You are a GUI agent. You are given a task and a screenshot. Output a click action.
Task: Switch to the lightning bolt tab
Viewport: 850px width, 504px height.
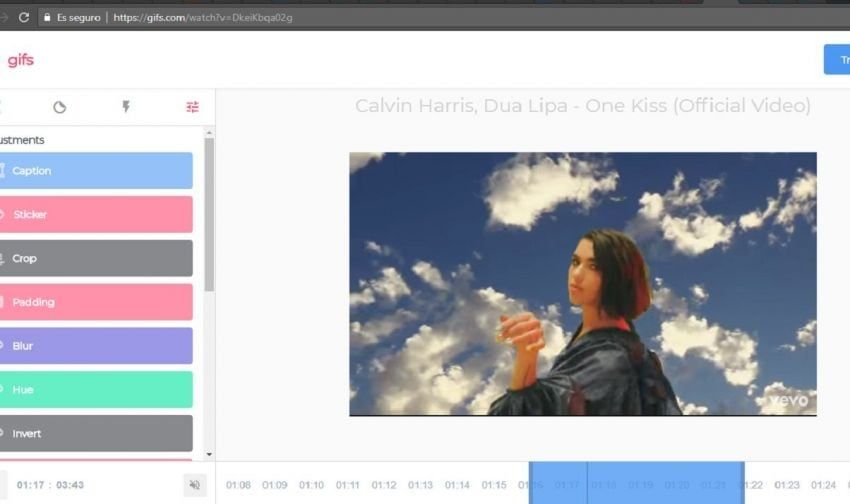click(x=126, y=107)
